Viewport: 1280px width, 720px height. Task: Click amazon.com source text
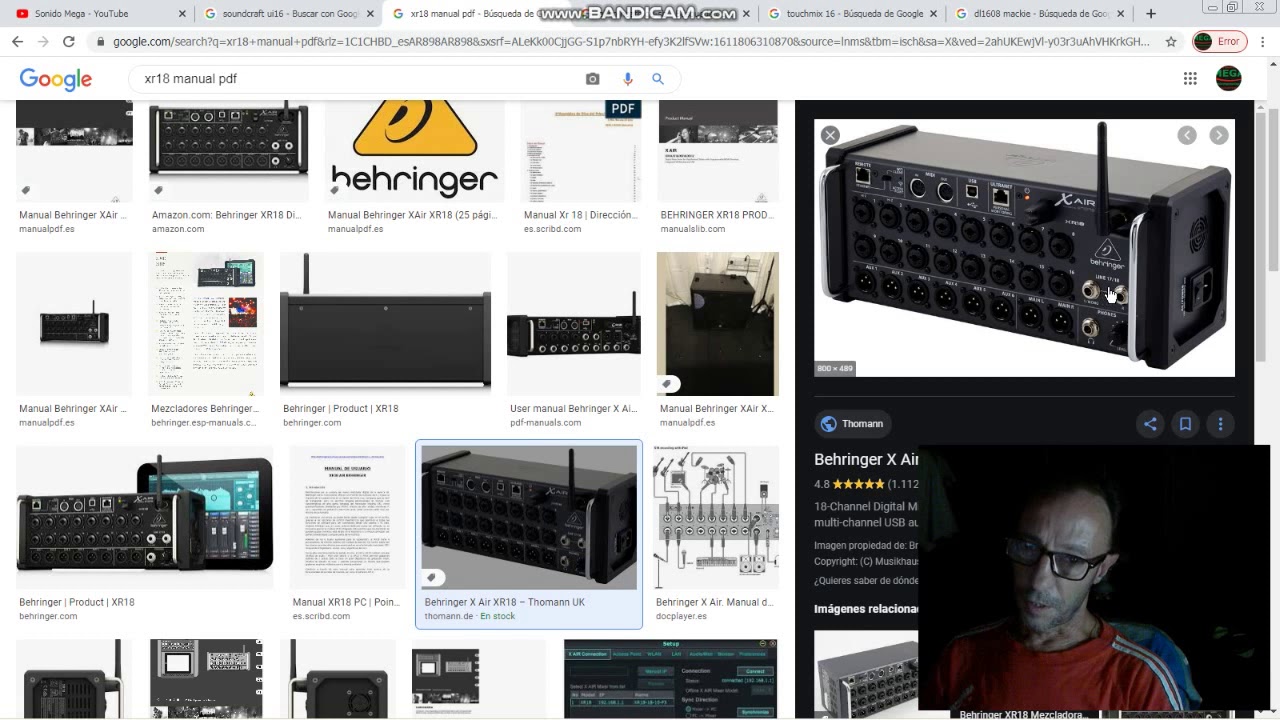click(x=178, y=229)
